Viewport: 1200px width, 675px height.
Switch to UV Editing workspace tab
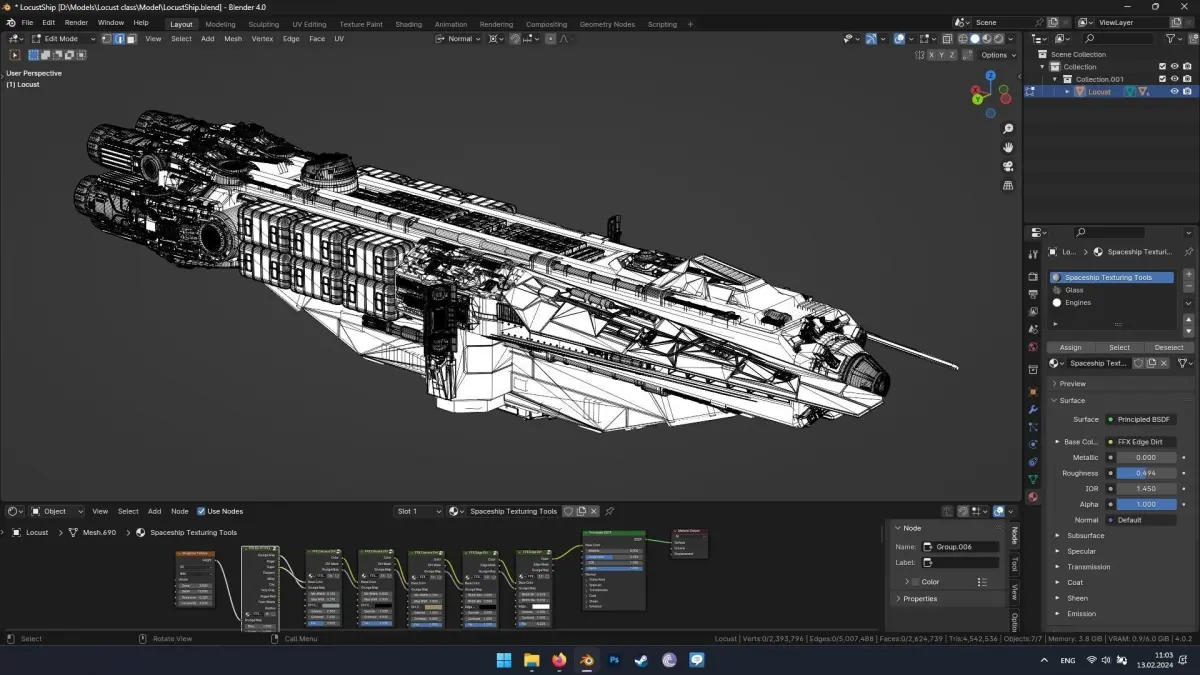tap(309, 24)
